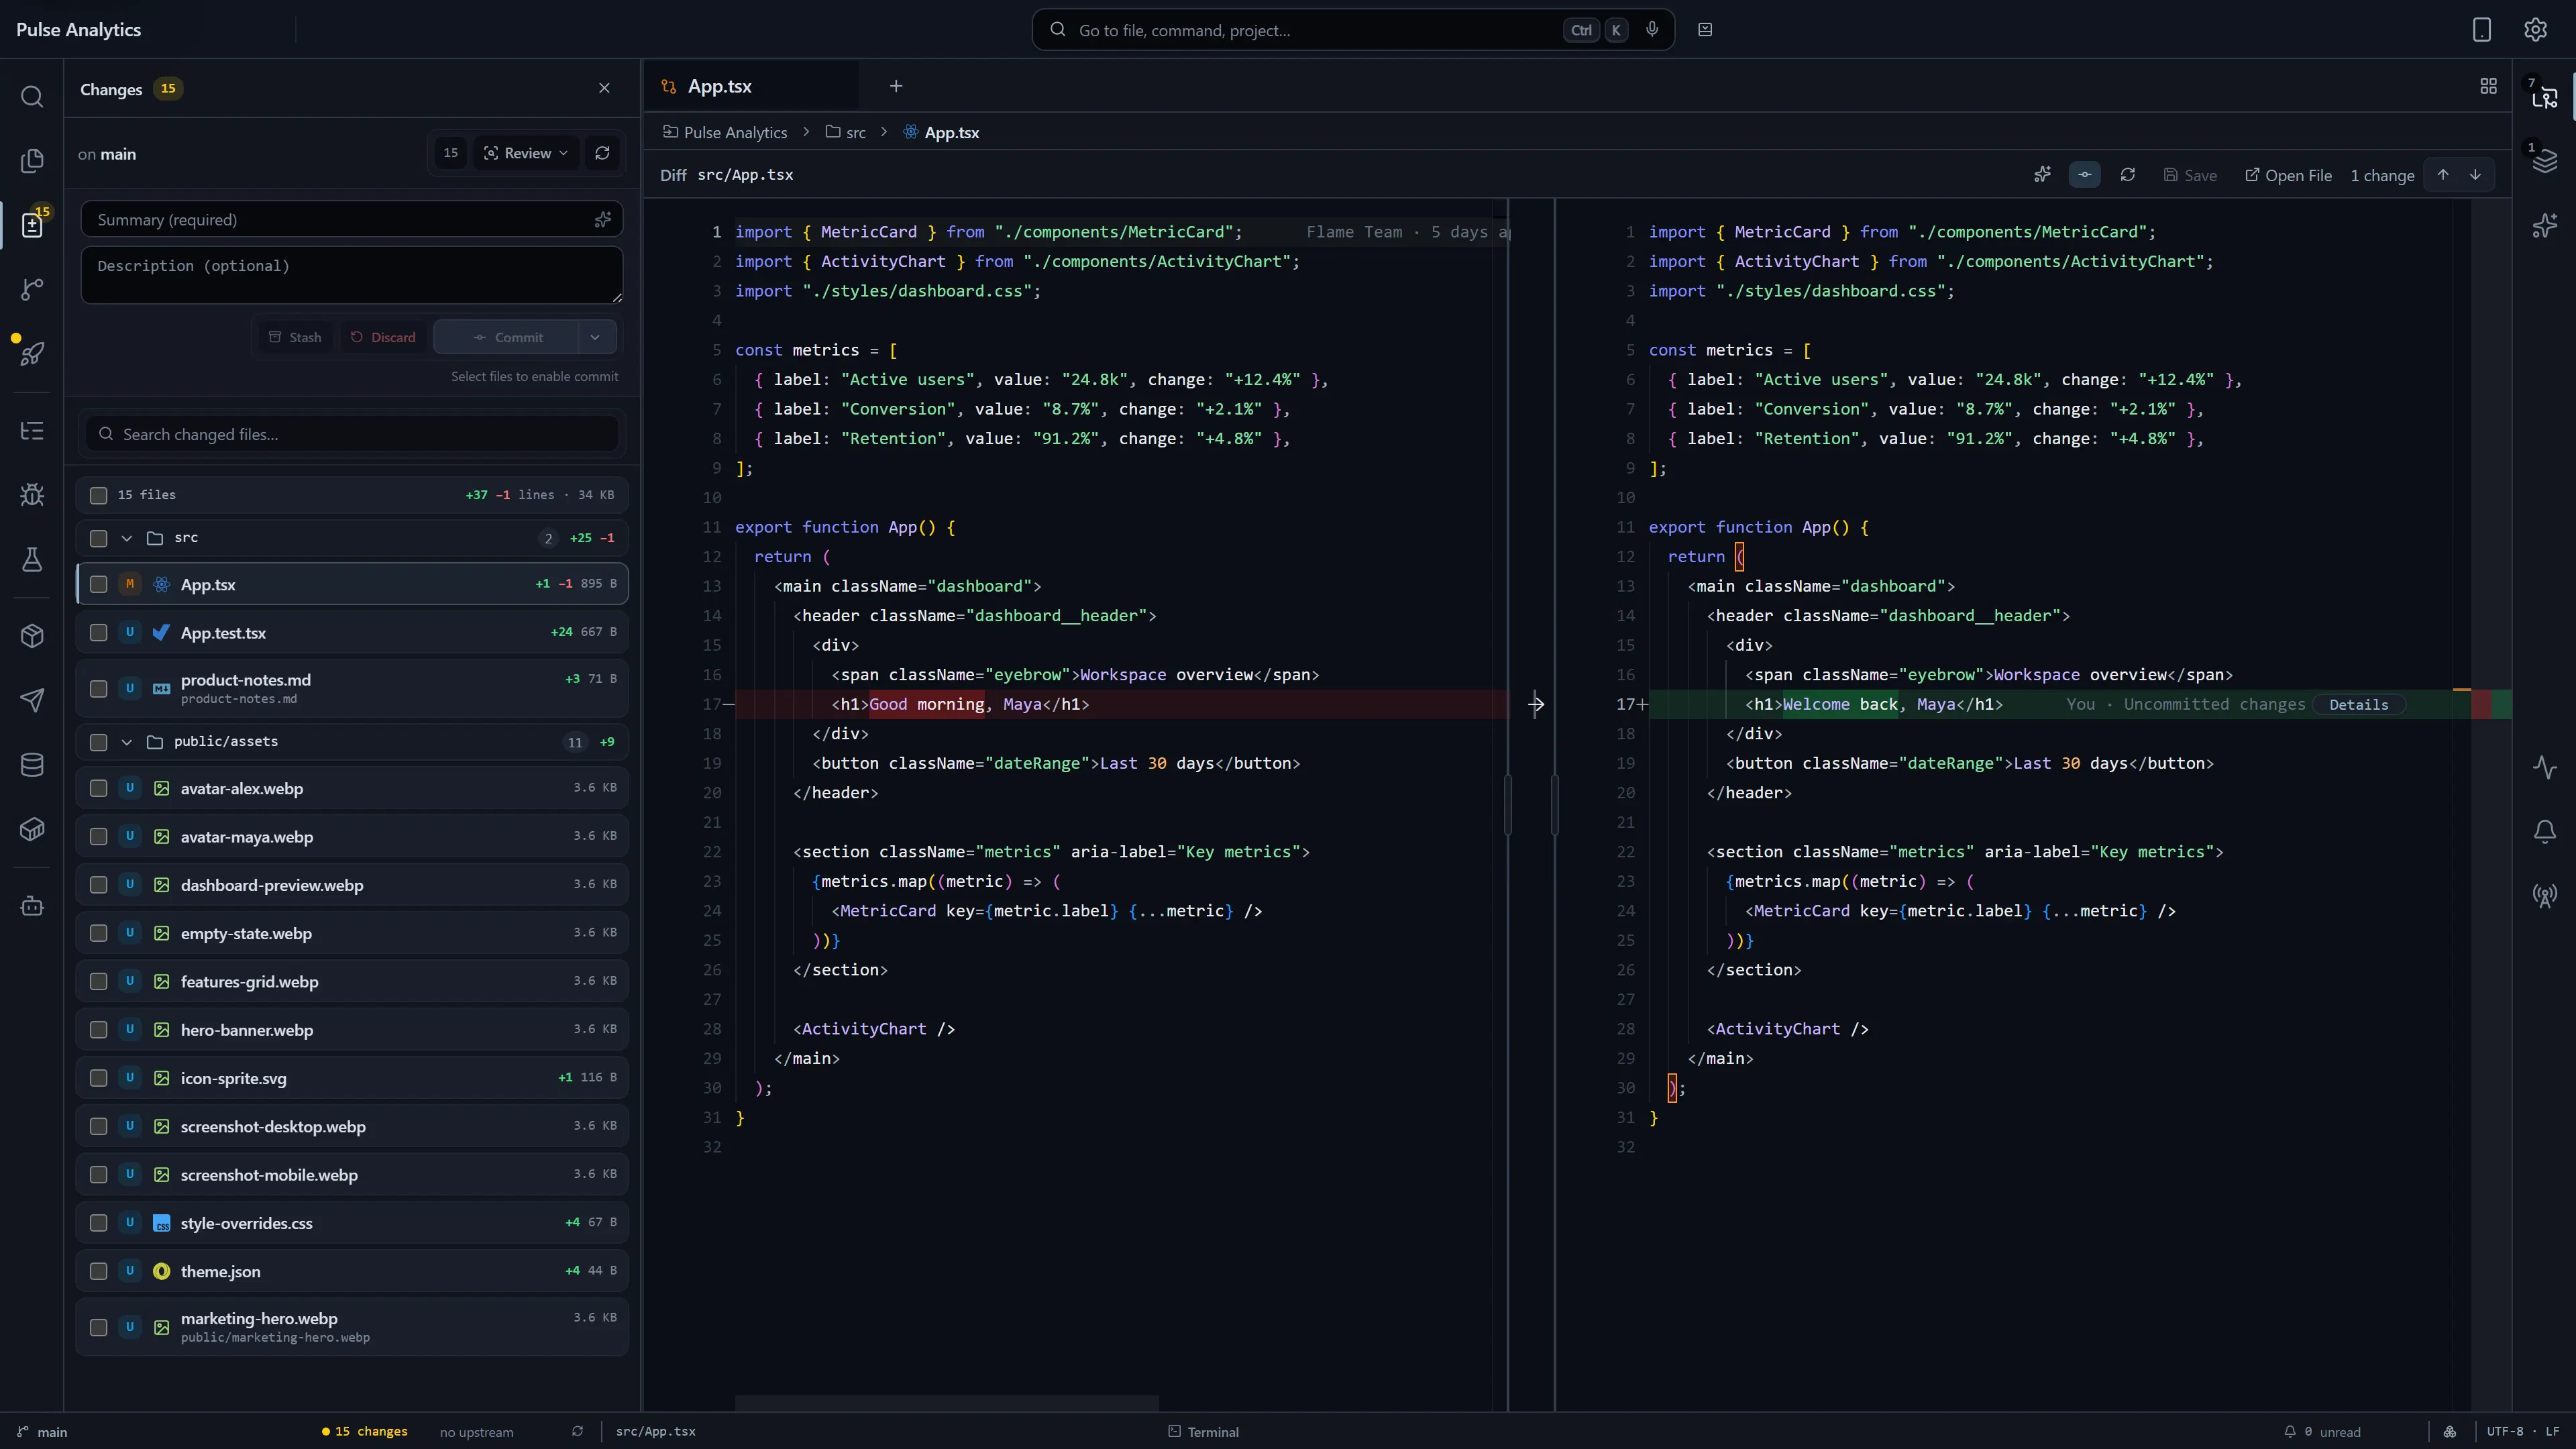
Task: Check the theme.json checkbox
Action: tap(98, 1271)
